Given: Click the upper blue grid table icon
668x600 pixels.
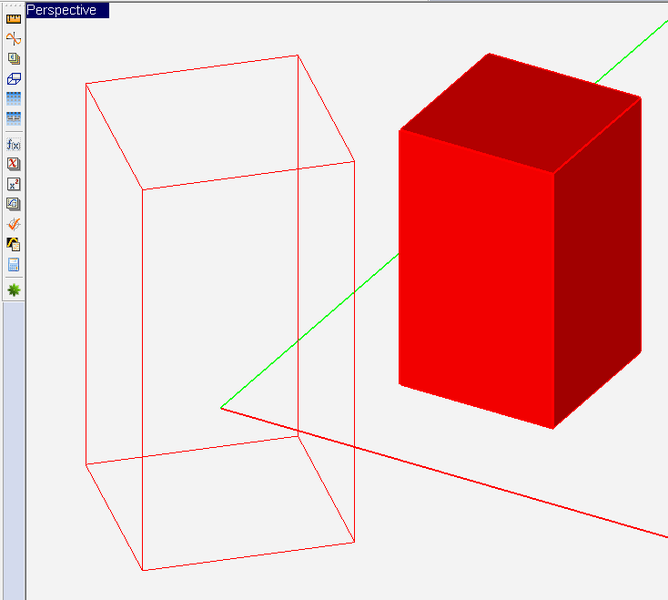Looking at the screenshot, I should tap(14, 98).
